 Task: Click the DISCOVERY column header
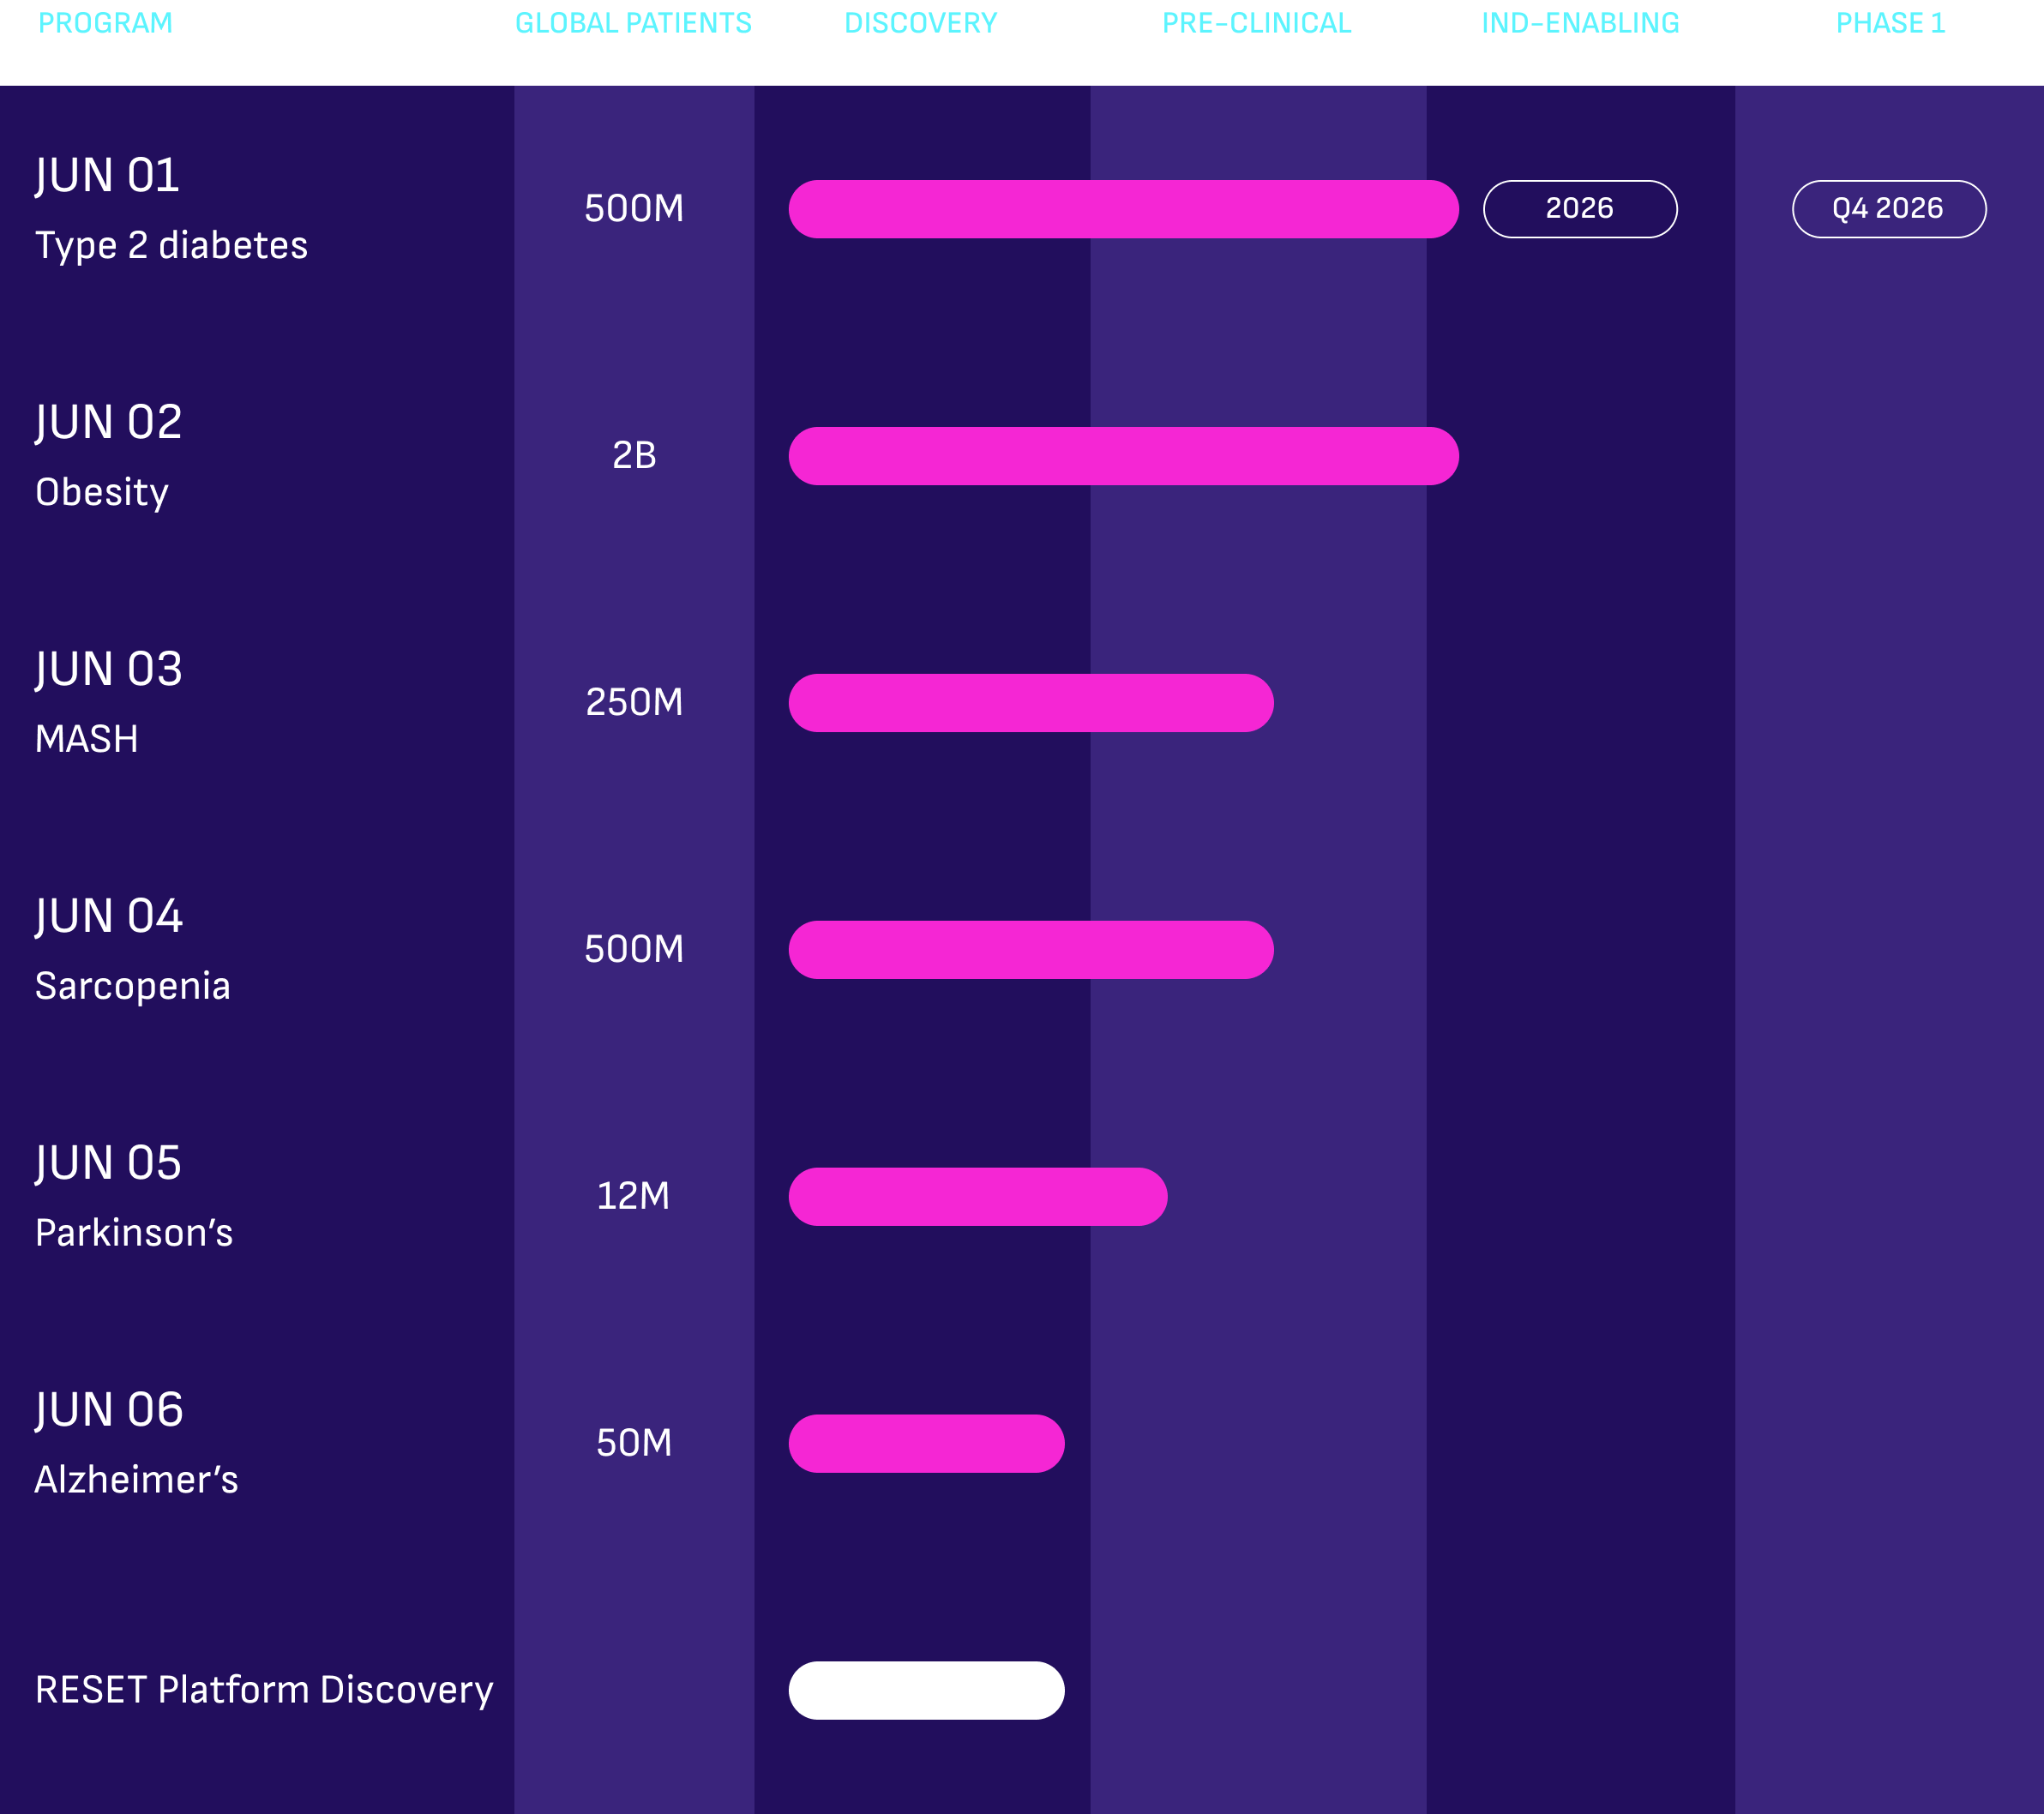click(921, 23)
